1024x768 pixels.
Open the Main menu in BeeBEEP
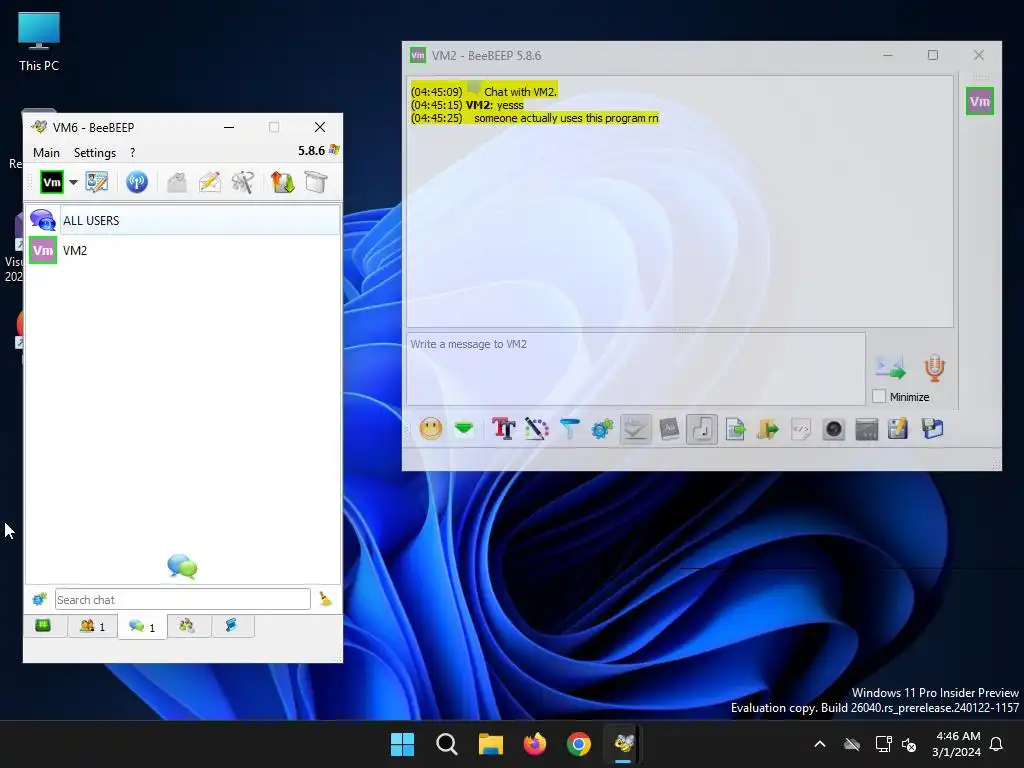(46, 152)
